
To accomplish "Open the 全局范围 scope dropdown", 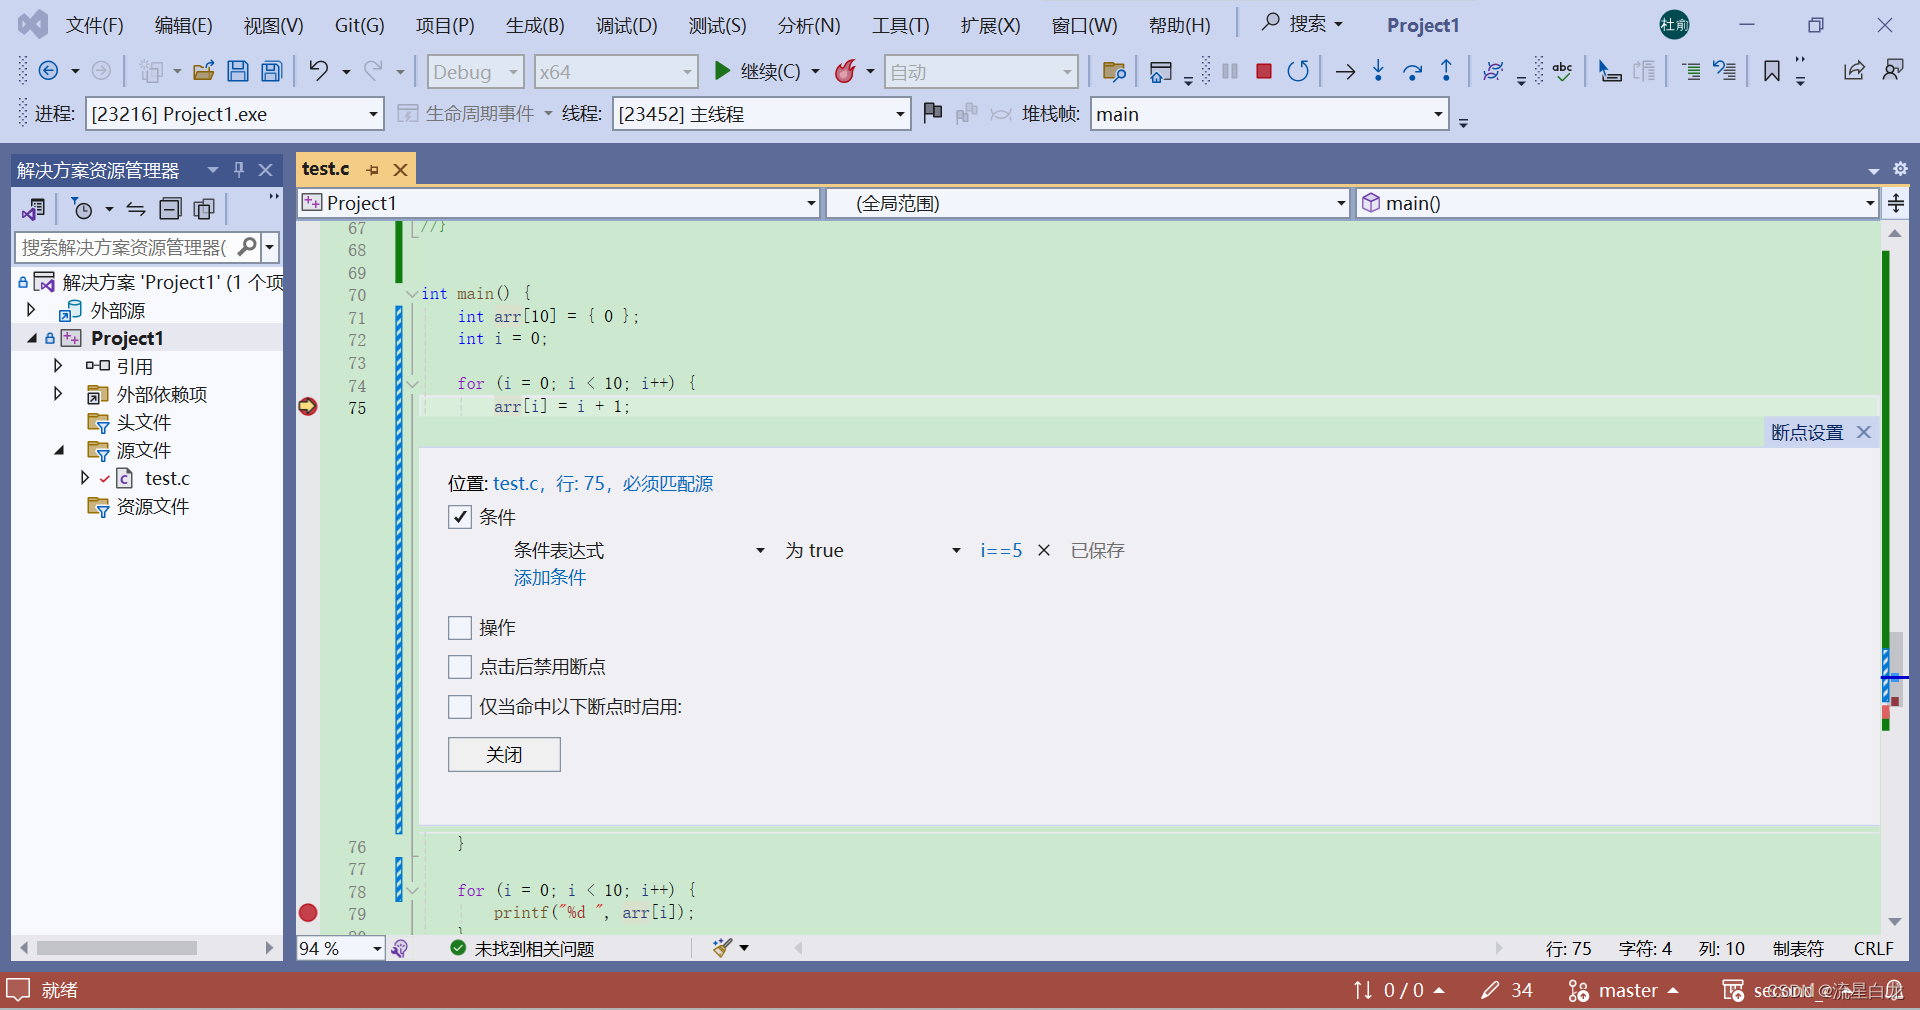I will [1341, 203].
